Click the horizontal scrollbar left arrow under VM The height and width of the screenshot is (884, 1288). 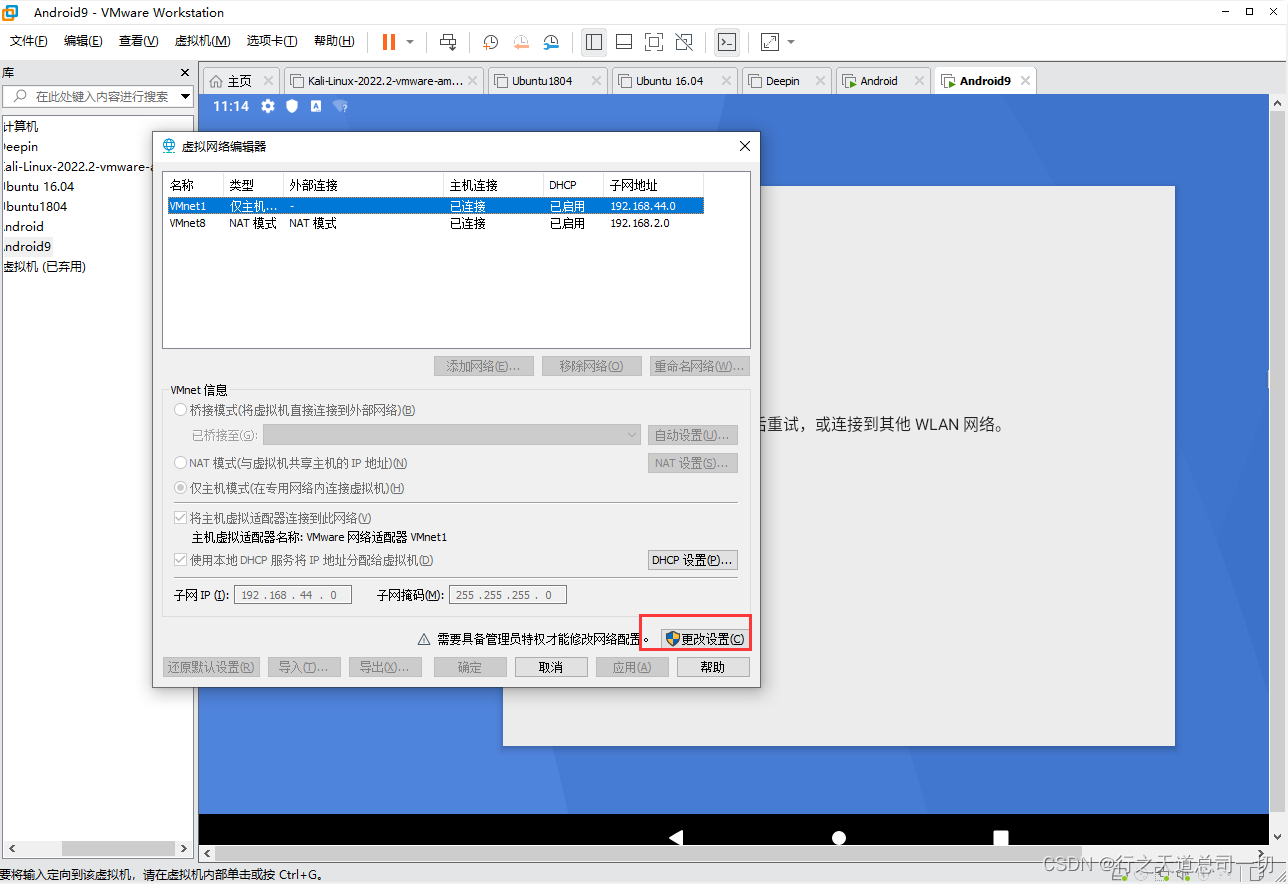point(207,854)
